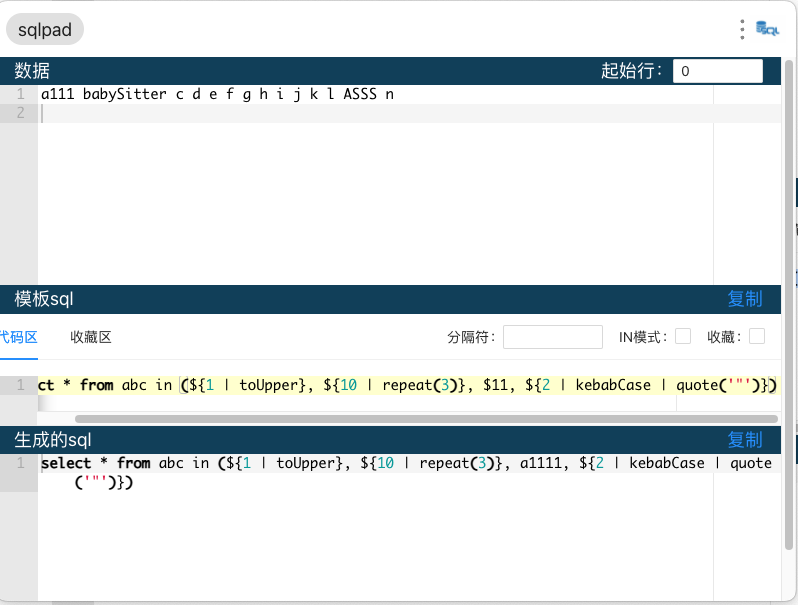798x605 pixels.
Task: Open the three-dot more options menu
Action: 742,30
